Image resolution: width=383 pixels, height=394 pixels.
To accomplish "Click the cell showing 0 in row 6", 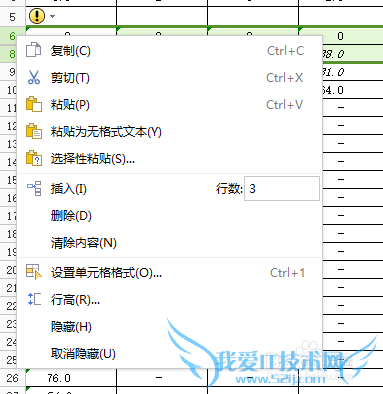I will pyautogui.click(x=341, y=36).
